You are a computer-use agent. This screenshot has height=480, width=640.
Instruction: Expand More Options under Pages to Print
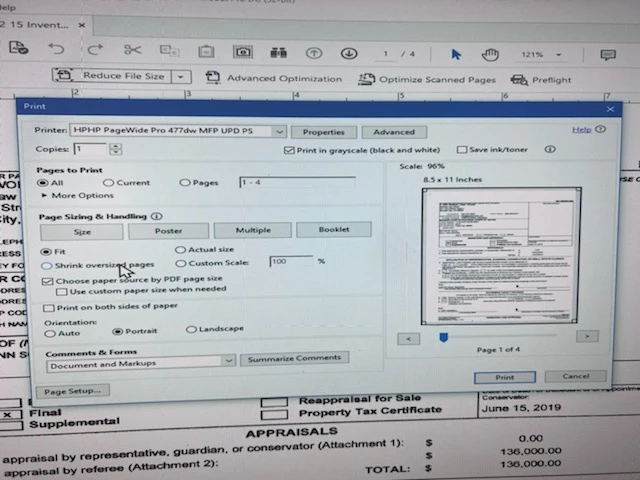[x=44, y=196]
